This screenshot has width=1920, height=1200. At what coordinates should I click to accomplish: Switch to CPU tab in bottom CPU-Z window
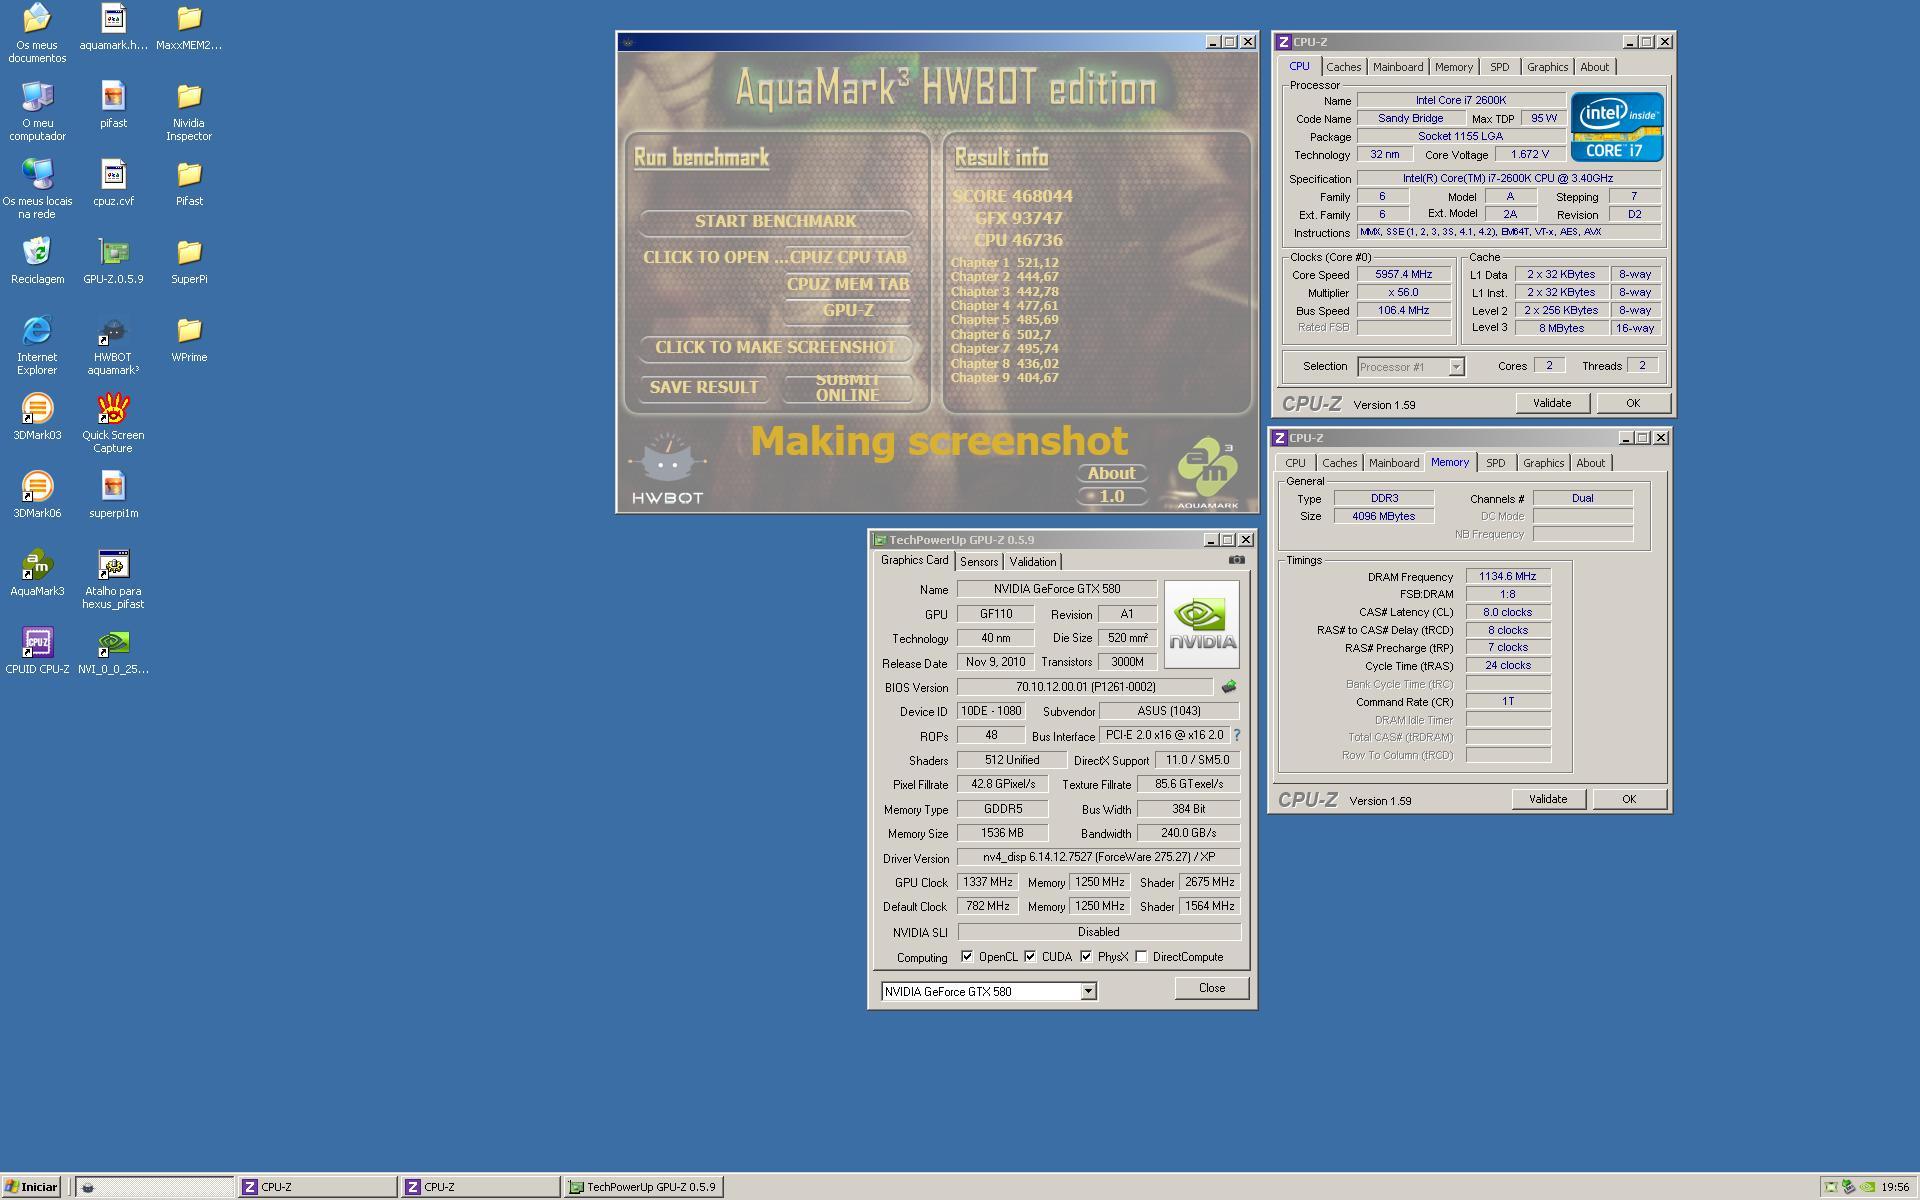[1295, 463]
